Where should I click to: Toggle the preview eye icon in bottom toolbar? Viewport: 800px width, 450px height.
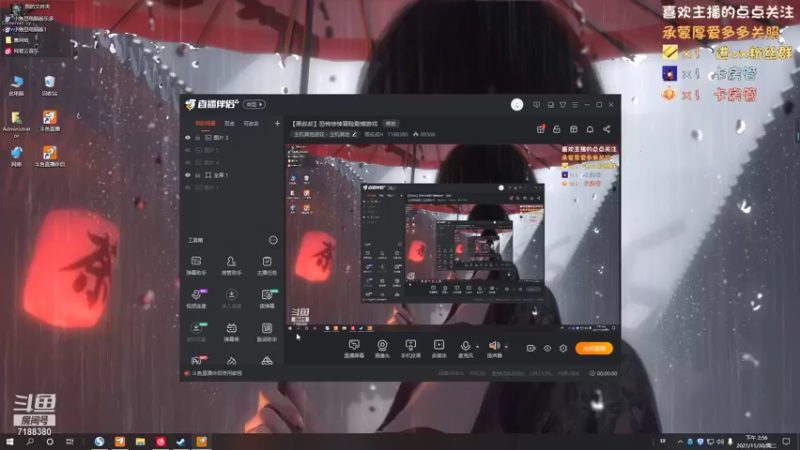[x=547, y=348]
